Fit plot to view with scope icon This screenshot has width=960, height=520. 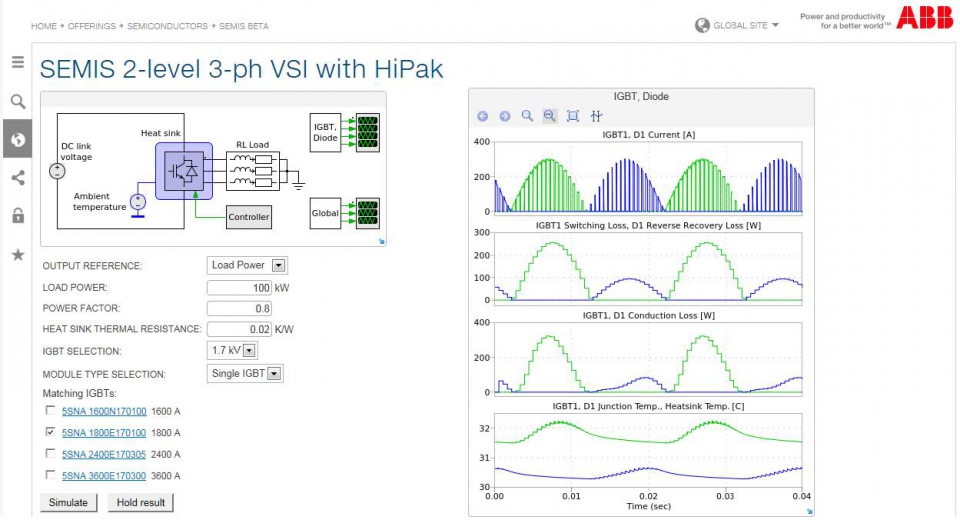[x=573, y=116]
